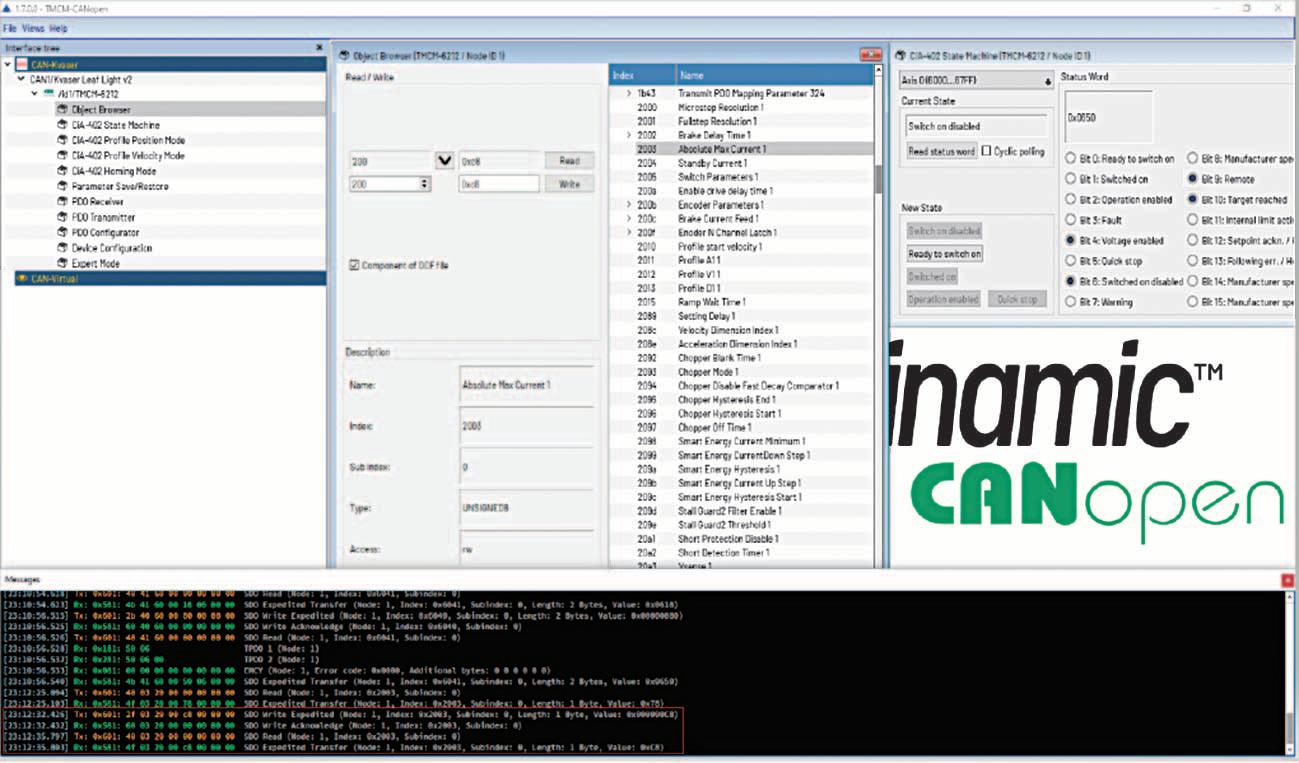Close the Interface tree panel

click(x=320, y=47)
